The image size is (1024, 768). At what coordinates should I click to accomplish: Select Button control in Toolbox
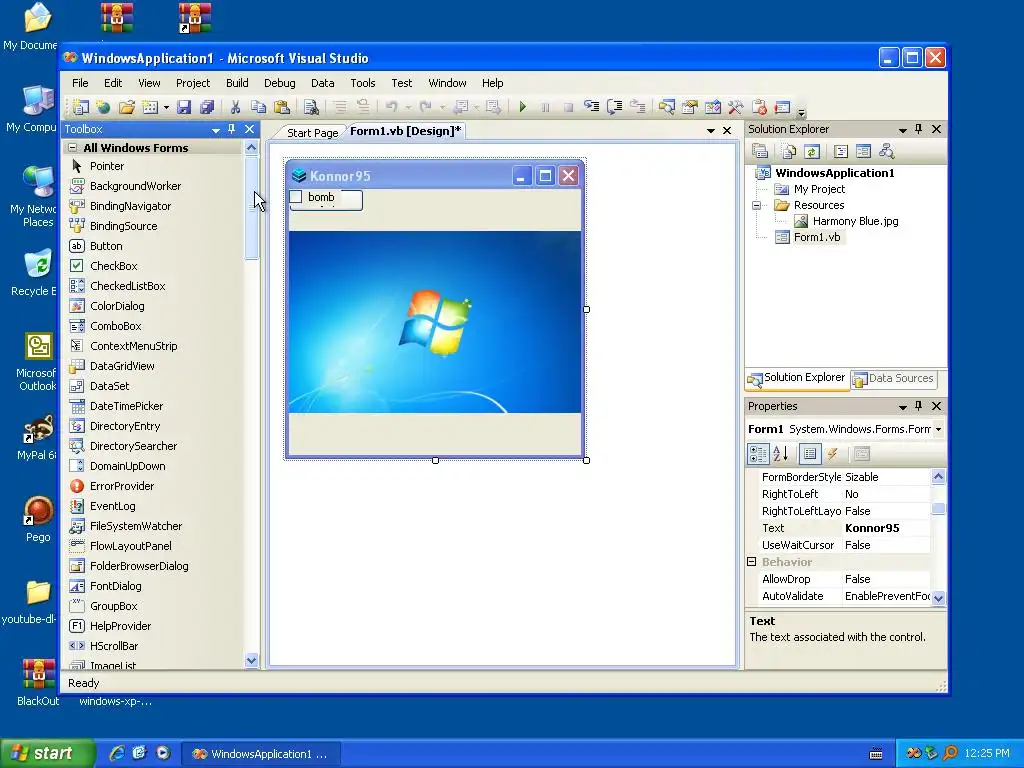coord(106,246)
